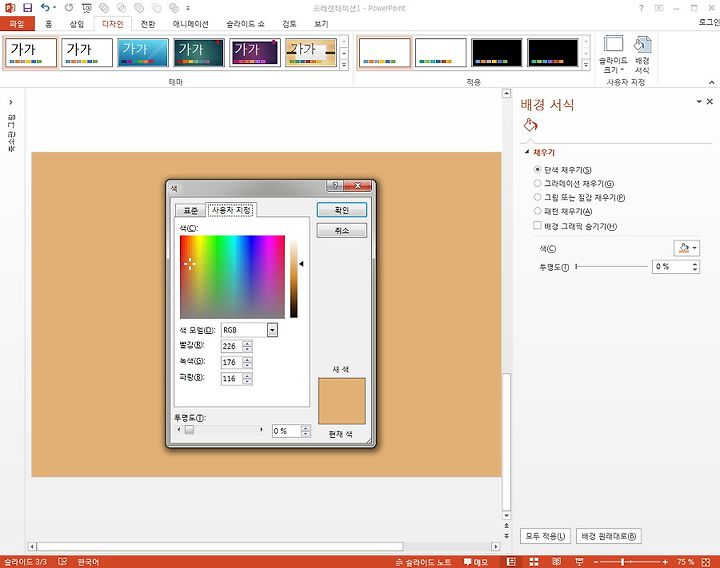Increase 빨강 value with up spinner
This screenshot has height=568, width=720.
(x=248, y=343)
